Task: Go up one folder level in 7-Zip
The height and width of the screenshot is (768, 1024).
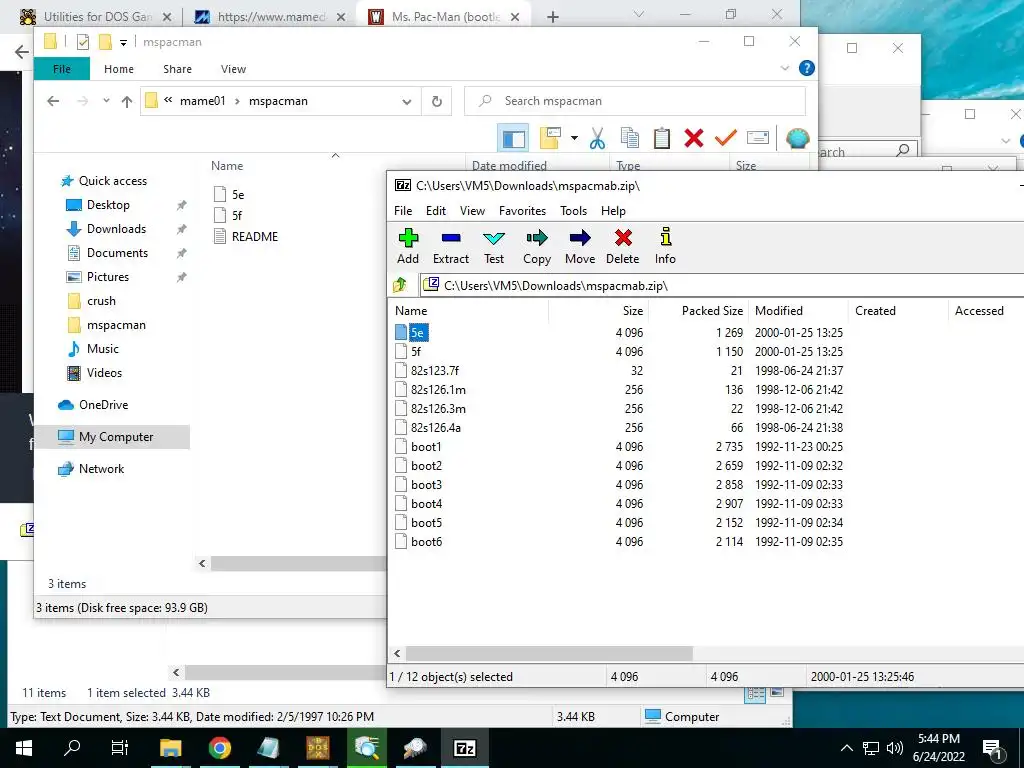Action: (x=400, y=285)
